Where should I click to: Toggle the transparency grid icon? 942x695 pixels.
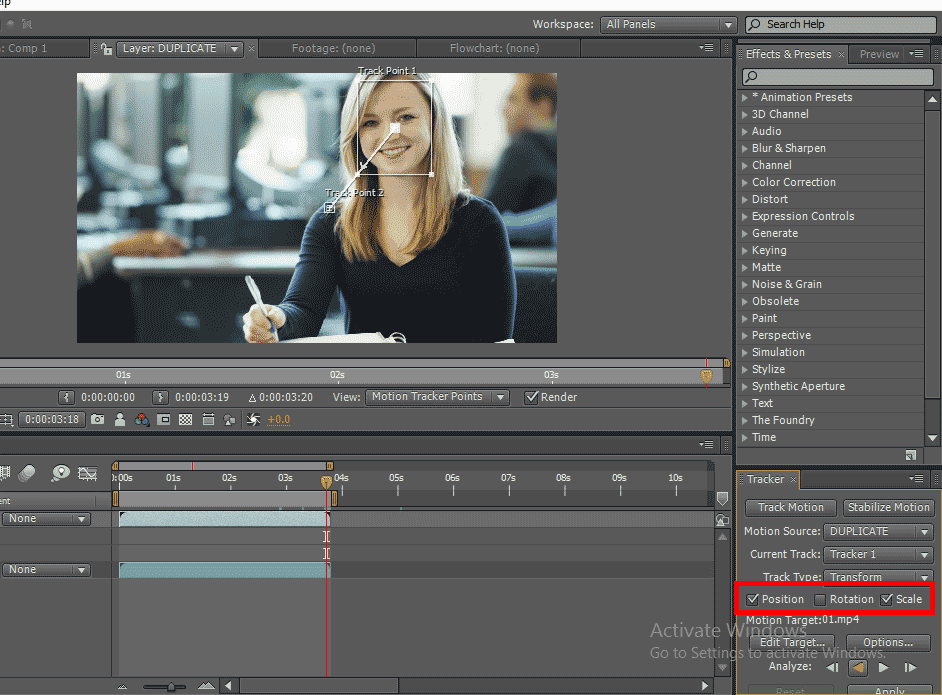click(x=185, y=420)
